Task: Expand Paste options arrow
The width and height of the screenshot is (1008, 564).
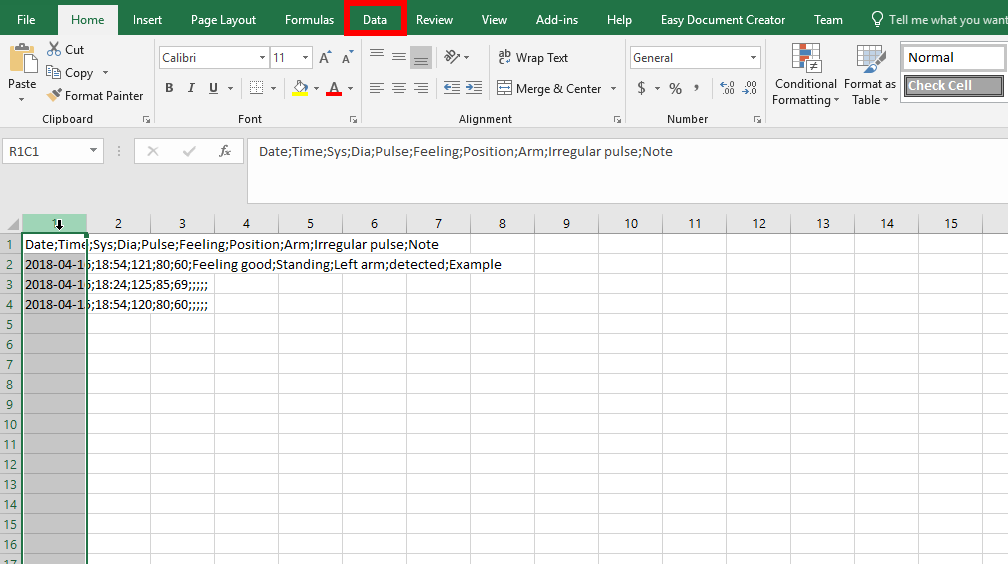Action: 22,100
